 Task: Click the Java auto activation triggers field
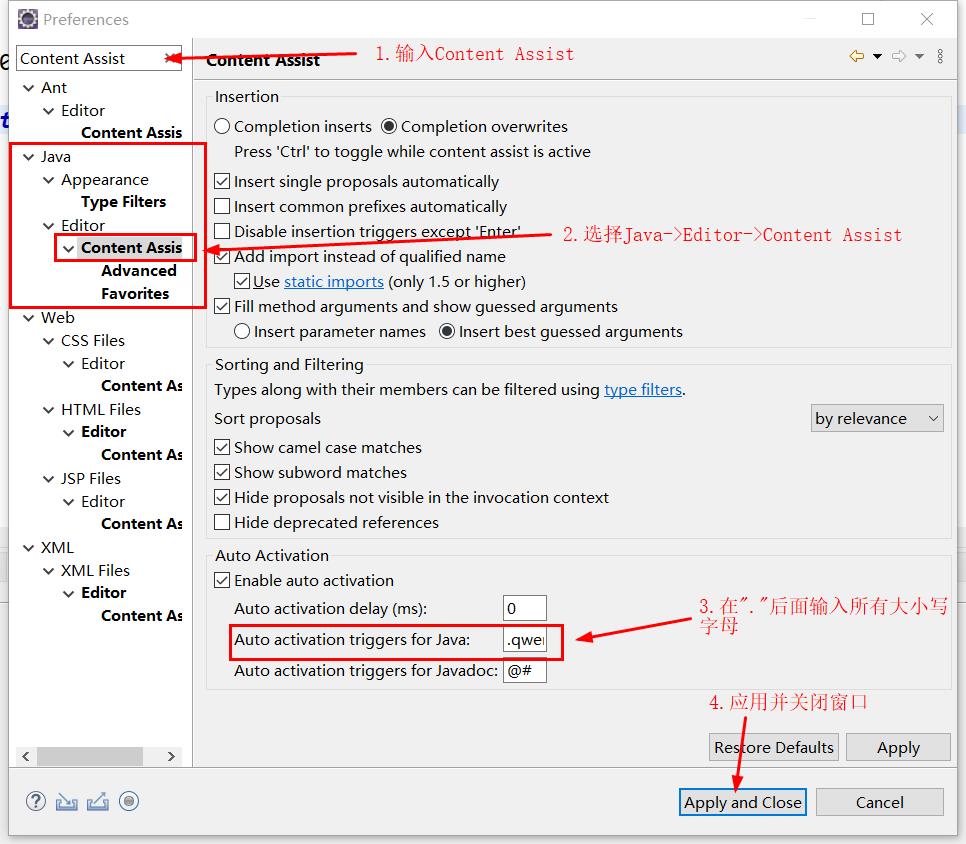pos(525,640)
